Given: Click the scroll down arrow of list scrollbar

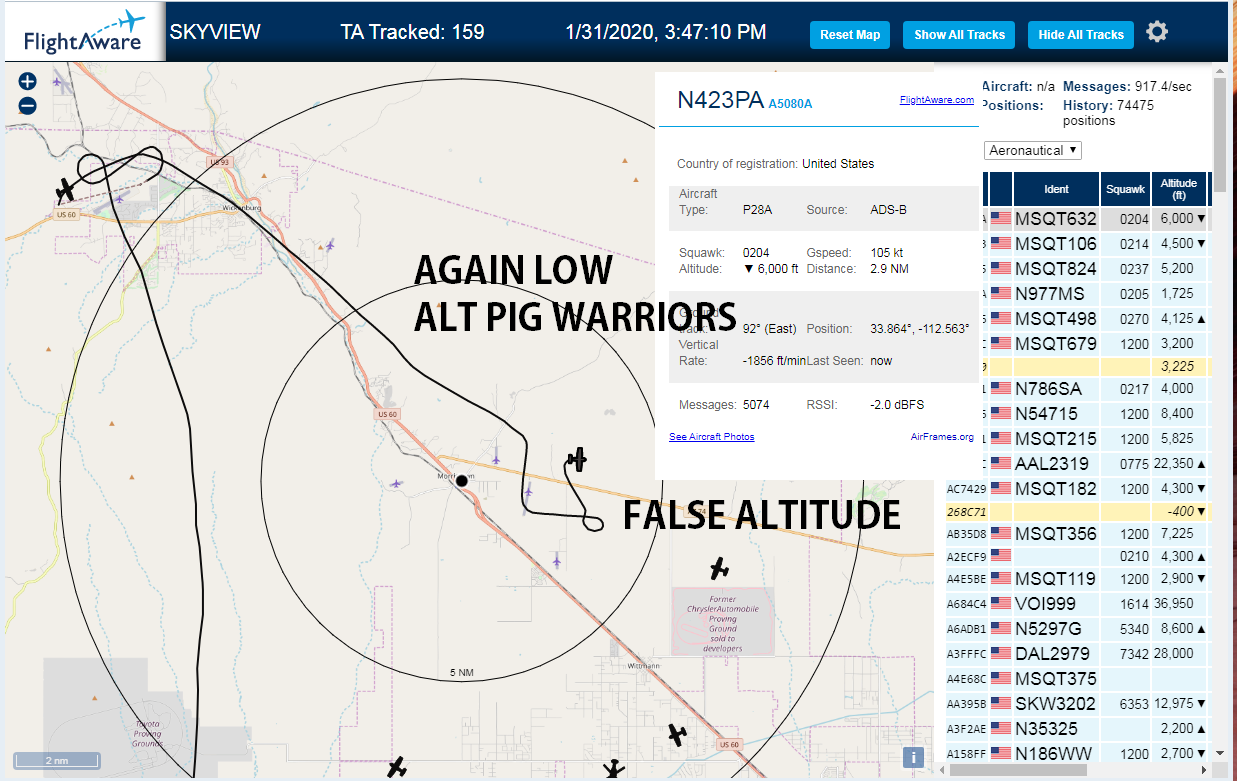Looking at the screenshot, I should pyautogui.click(x=1220, y=753).
